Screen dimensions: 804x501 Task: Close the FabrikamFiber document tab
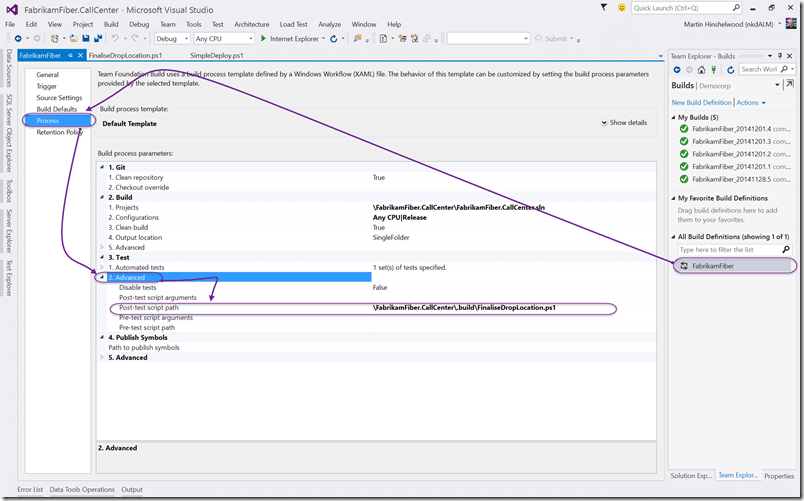click(x=81, y=55)
